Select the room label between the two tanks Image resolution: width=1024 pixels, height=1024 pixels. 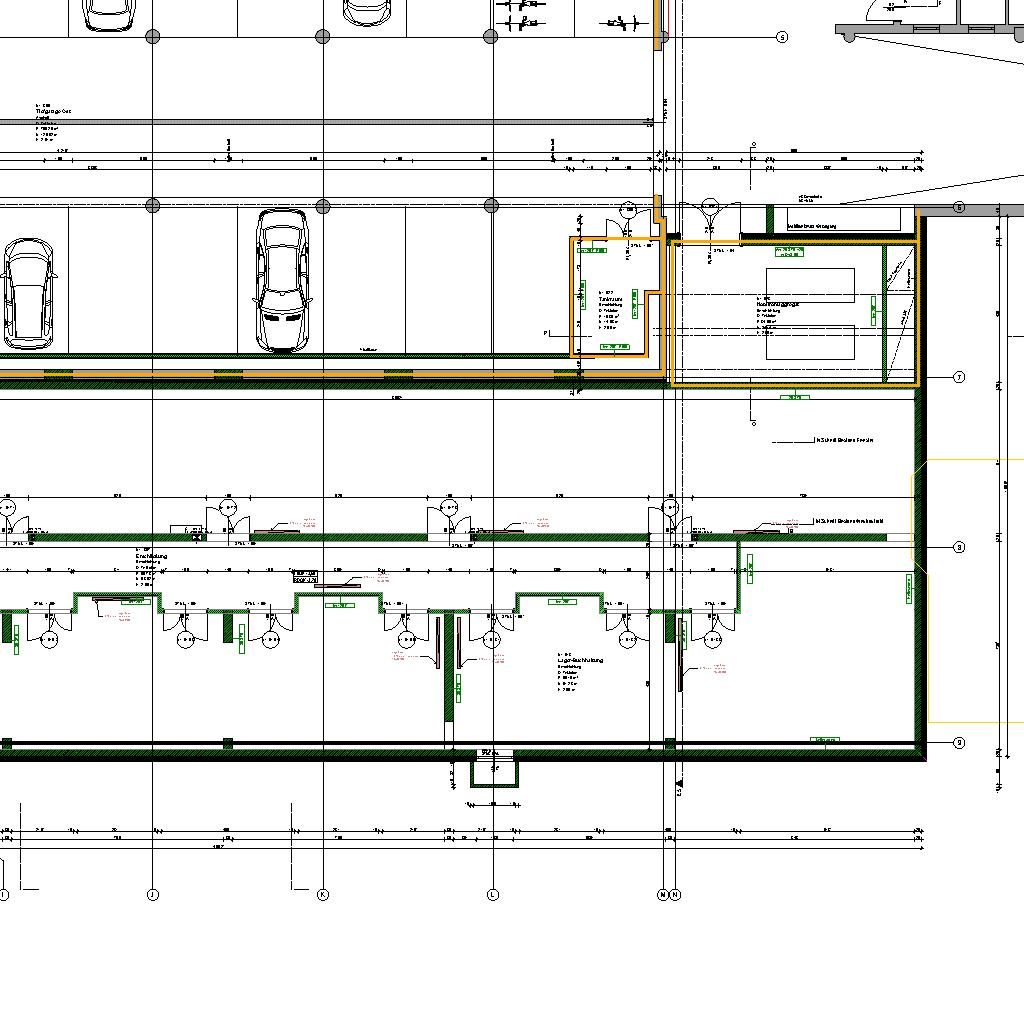(776, 314)
